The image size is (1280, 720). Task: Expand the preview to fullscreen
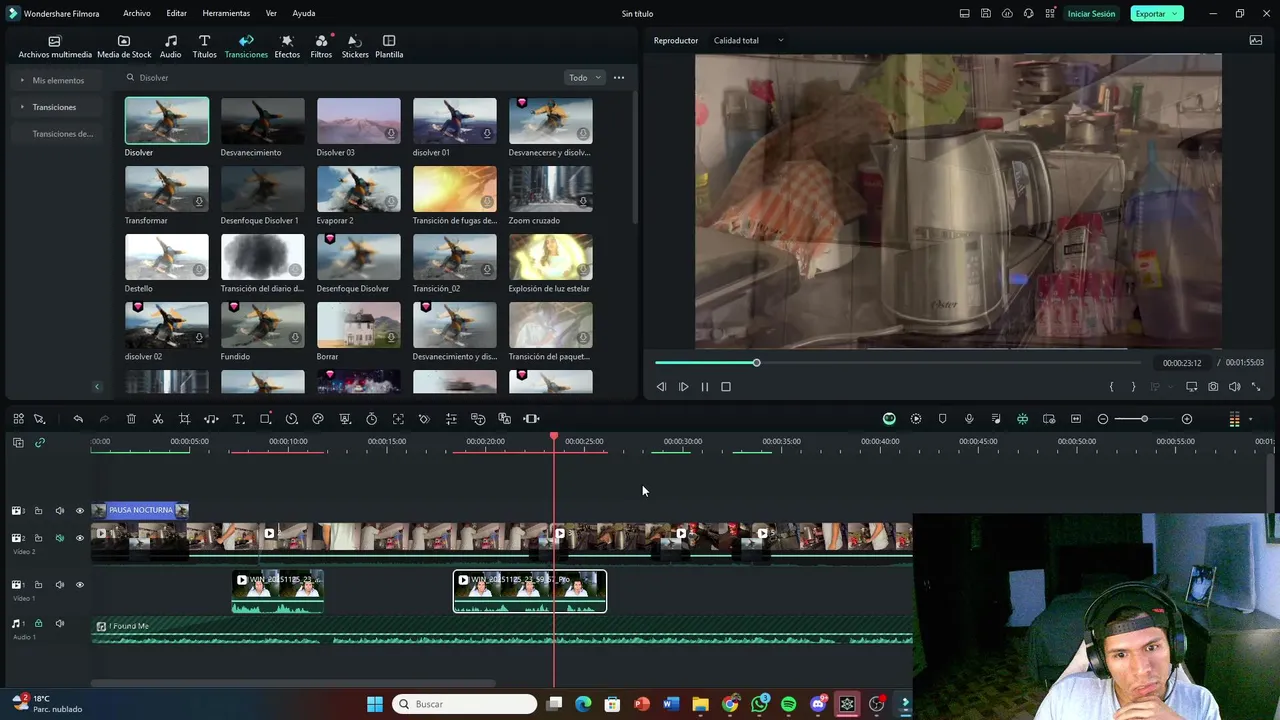[x=1256, y=387]
